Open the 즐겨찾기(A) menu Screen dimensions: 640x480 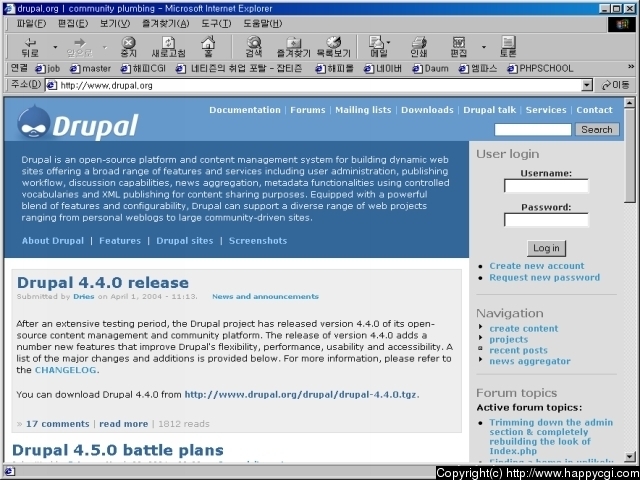(x=165, y=24)
